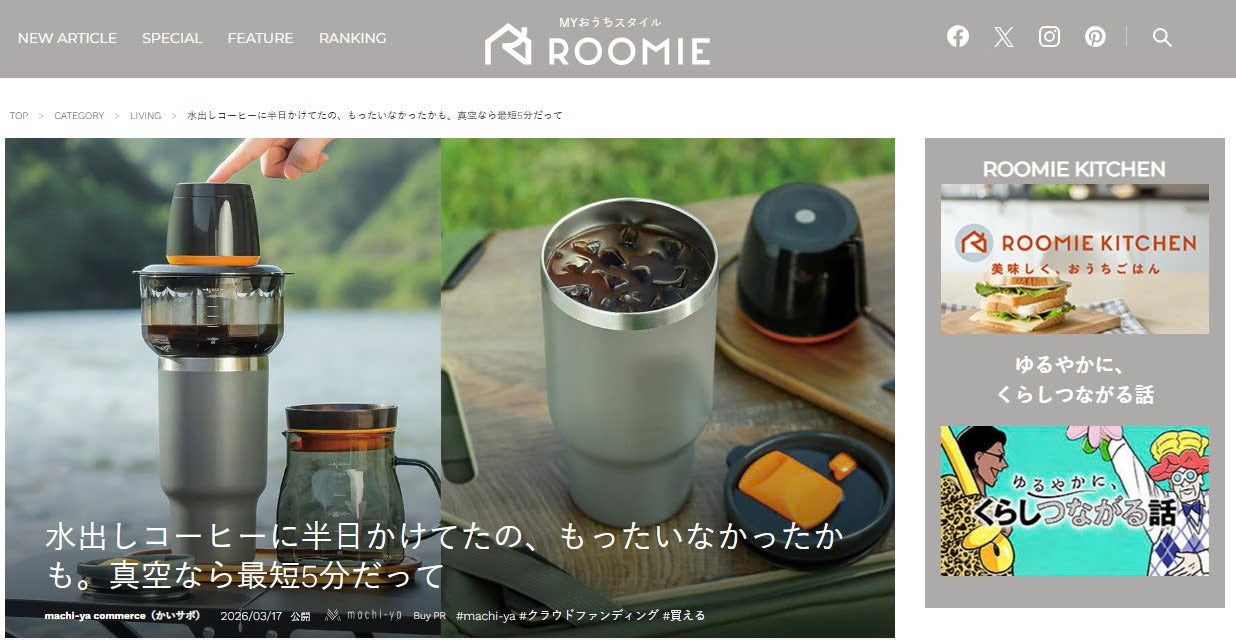The width and height of the screenshot is (1236, 640).
Task: Click the Buy PR tag
Action: (x=430, y=615)
